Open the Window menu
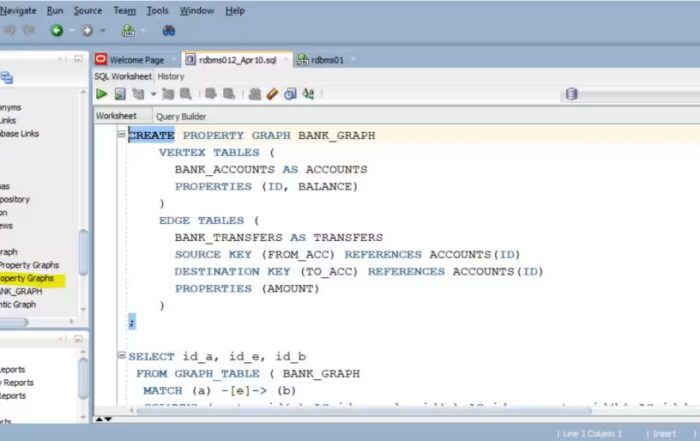Image resolution: width=700 pixels, height=441 pixels. click(197, 11)
